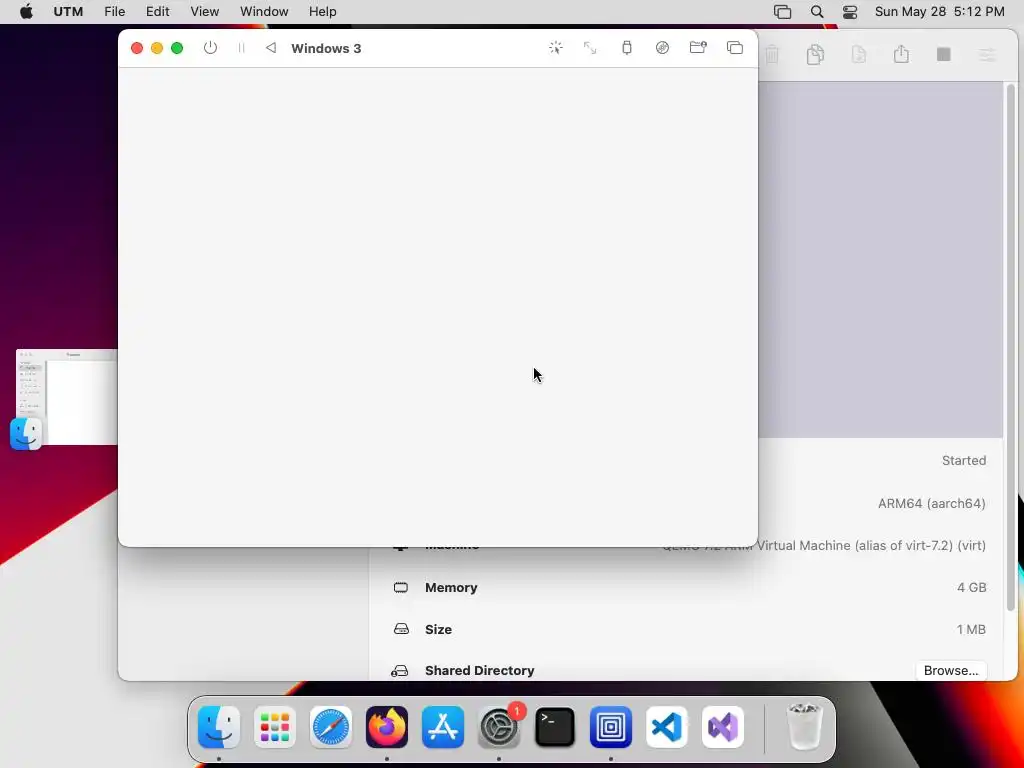This screenshot has height=768, width=1024.
Task: Click the Shared Directory label
Action: coord(479,671)
